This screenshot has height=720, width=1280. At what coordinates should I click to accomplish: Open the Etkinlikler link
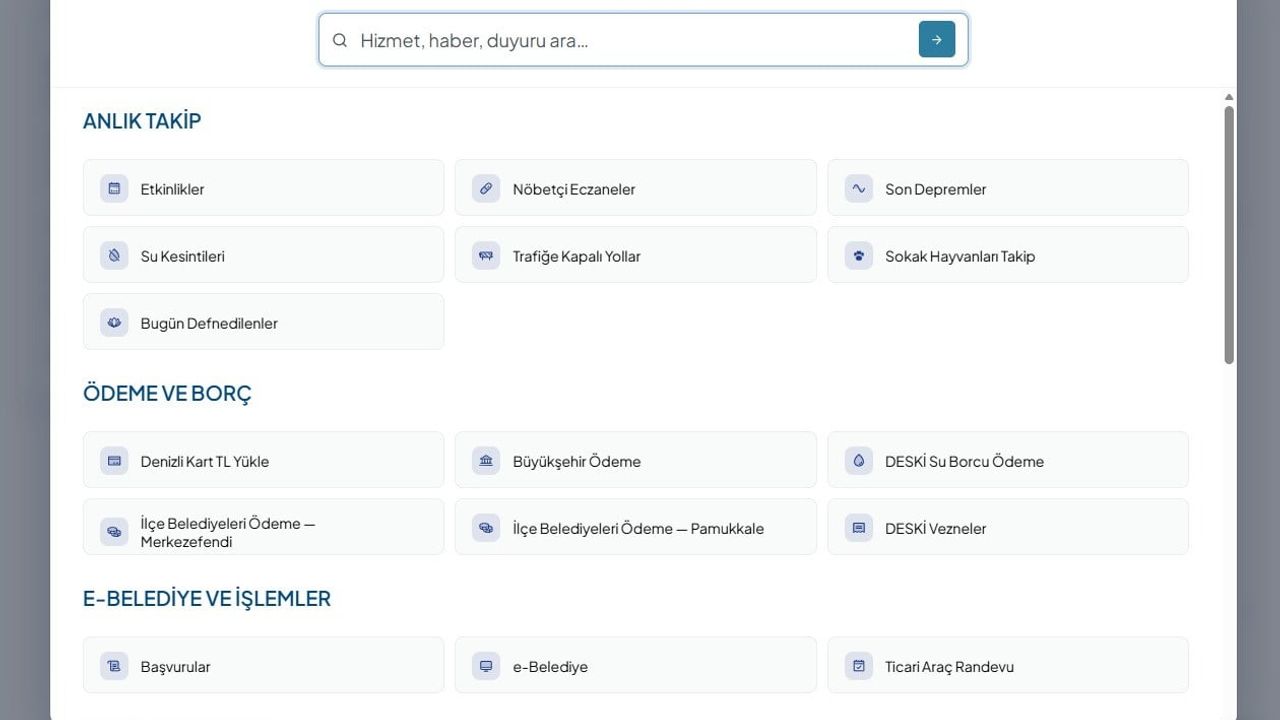pyautogui.click(x=264, y=188)
